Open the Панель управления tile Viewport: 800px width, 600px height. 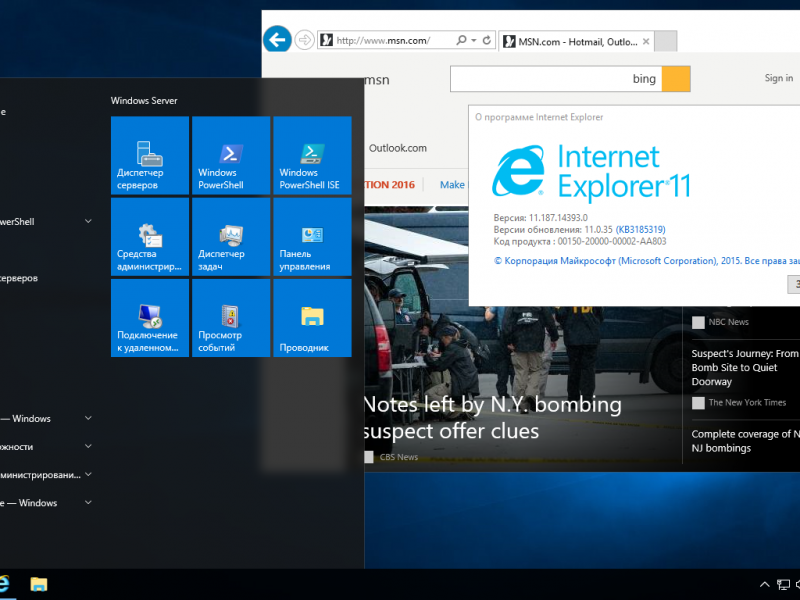click(x=312, y=237)
